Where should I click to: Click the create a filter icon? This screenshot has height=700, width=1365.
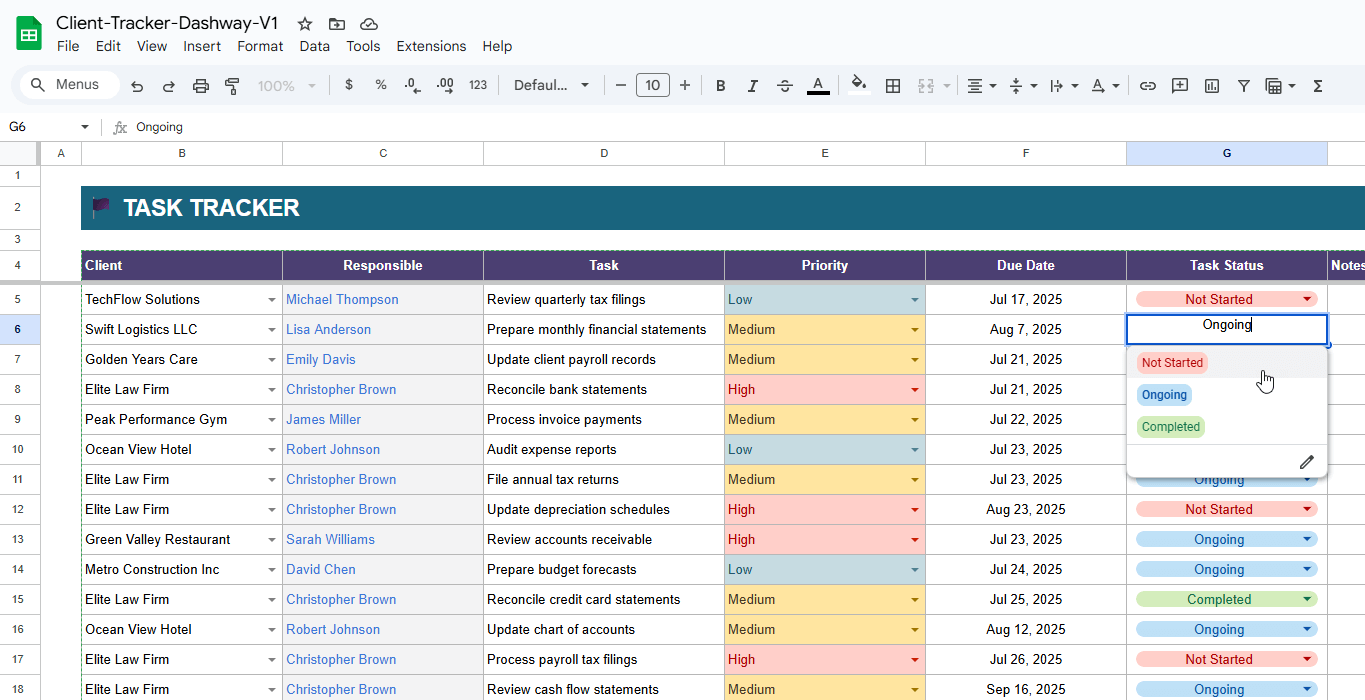click(1244, 86)
